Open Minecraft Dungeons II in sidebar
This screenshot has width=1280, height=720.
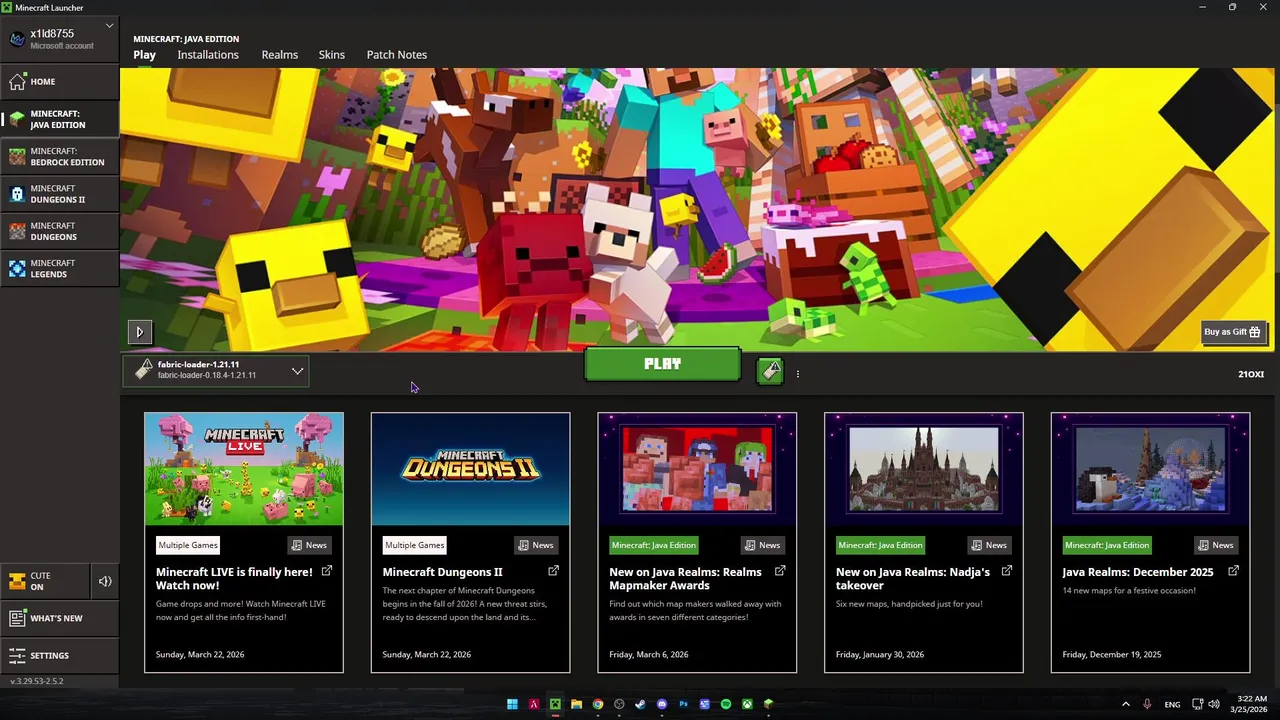[x=60, y=194]
